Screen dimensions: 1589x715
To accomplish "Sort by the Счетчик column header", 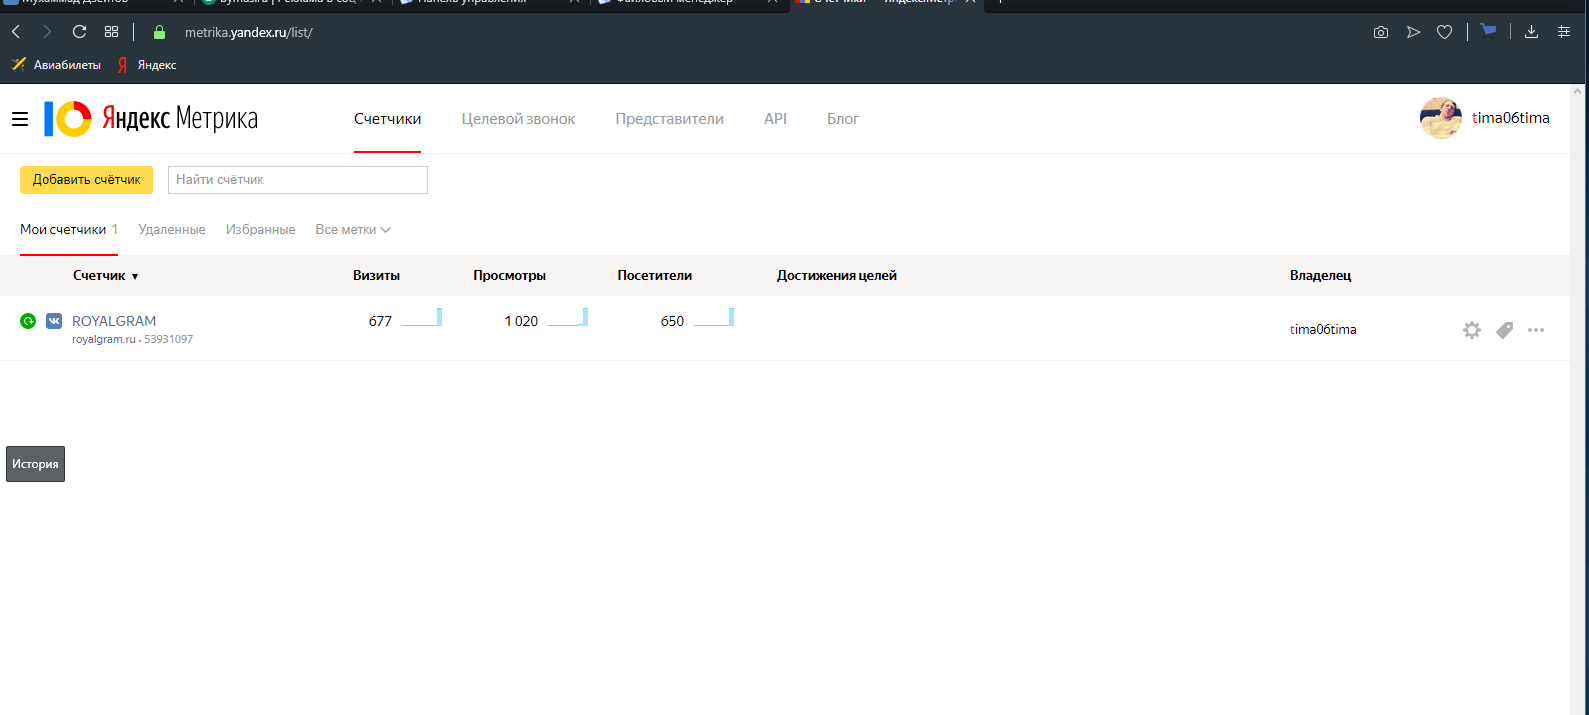I will pyautogui.click(x=105, y=276).
